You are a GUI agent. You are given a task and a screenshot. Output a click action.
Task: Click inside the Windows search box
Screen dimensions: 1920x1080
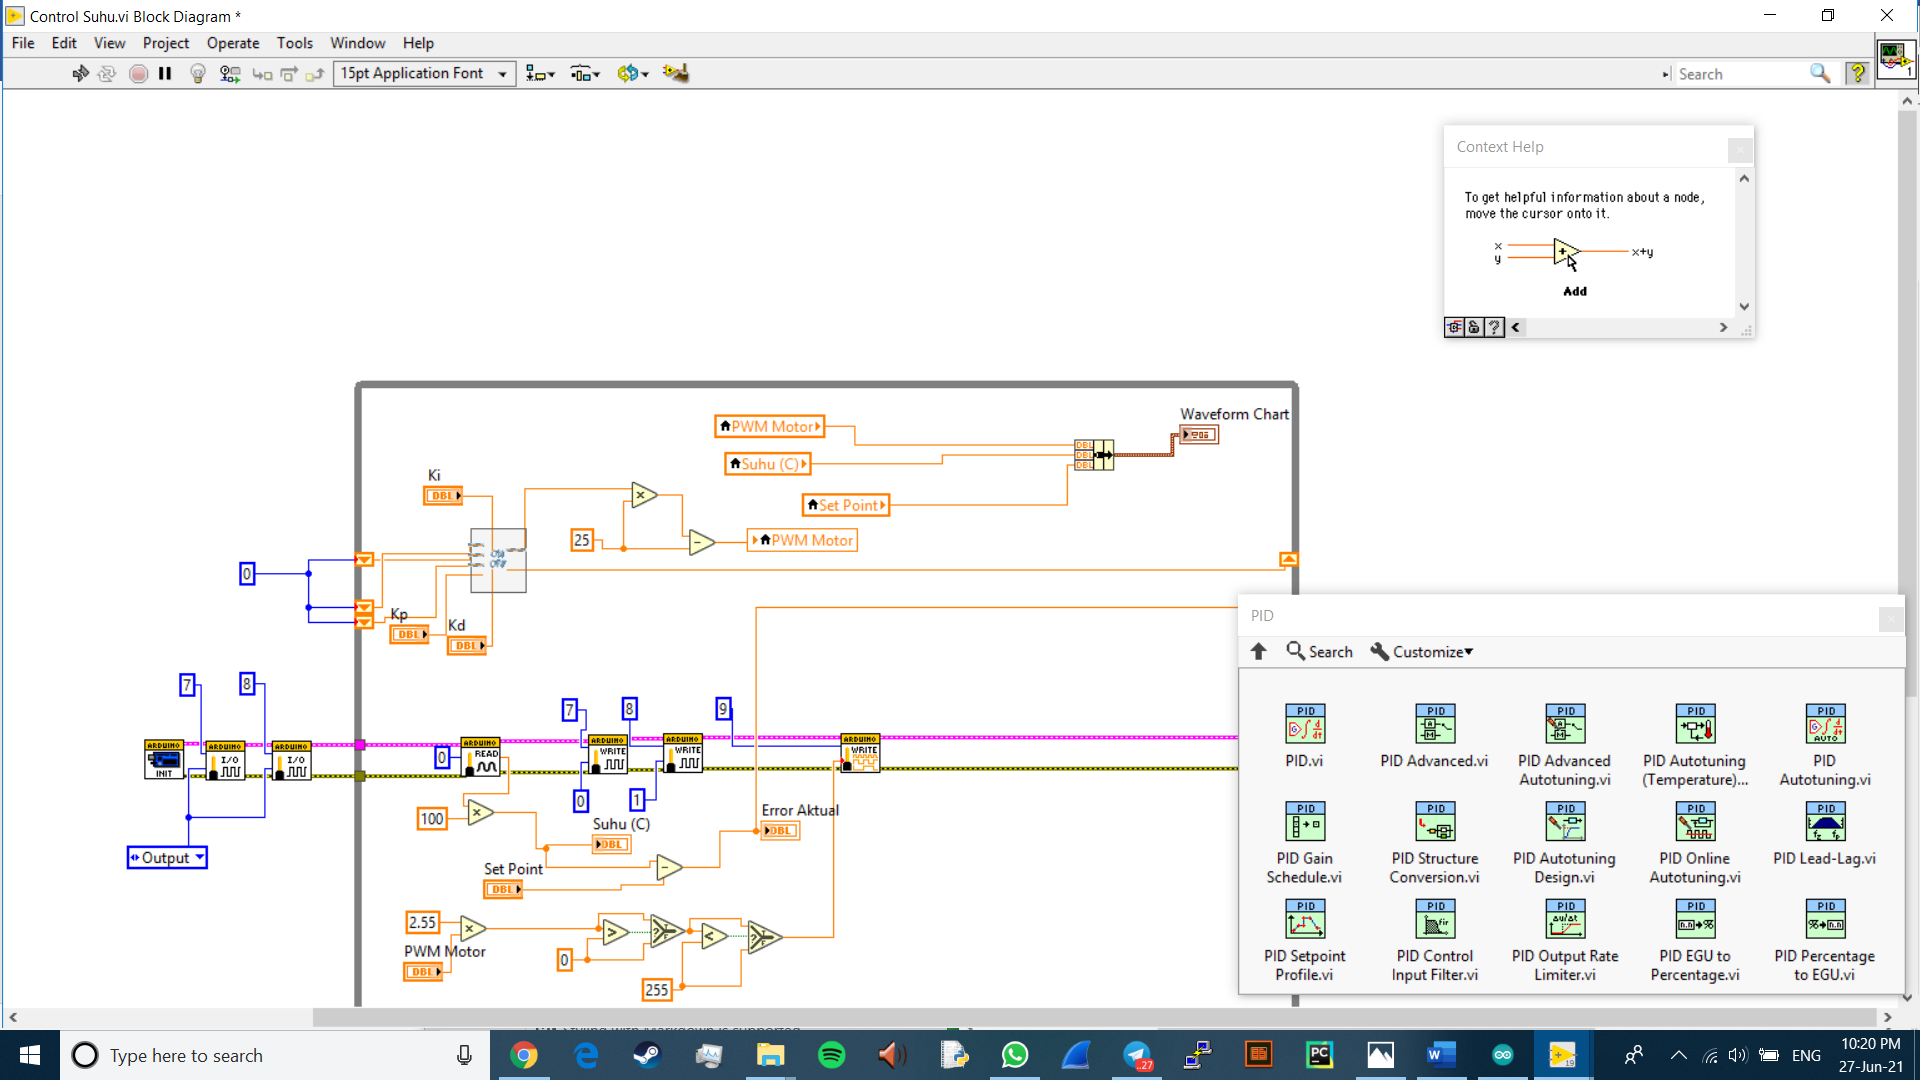[250, 1055]
